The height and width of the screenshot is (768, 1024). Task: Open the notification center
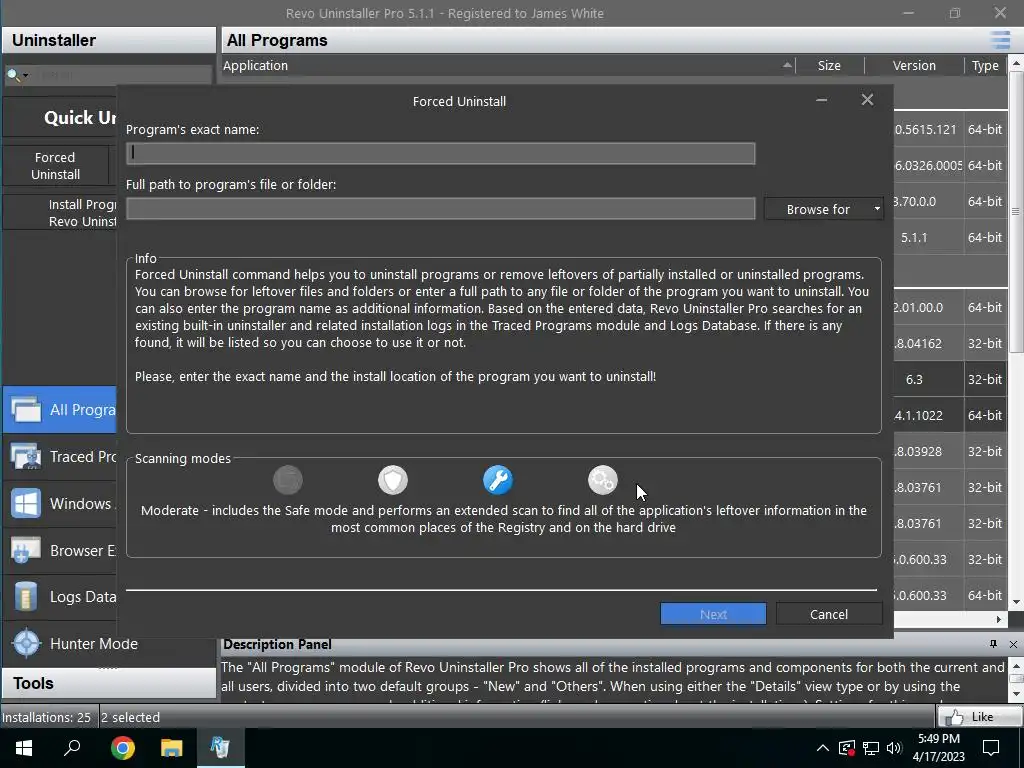point(991,748)
